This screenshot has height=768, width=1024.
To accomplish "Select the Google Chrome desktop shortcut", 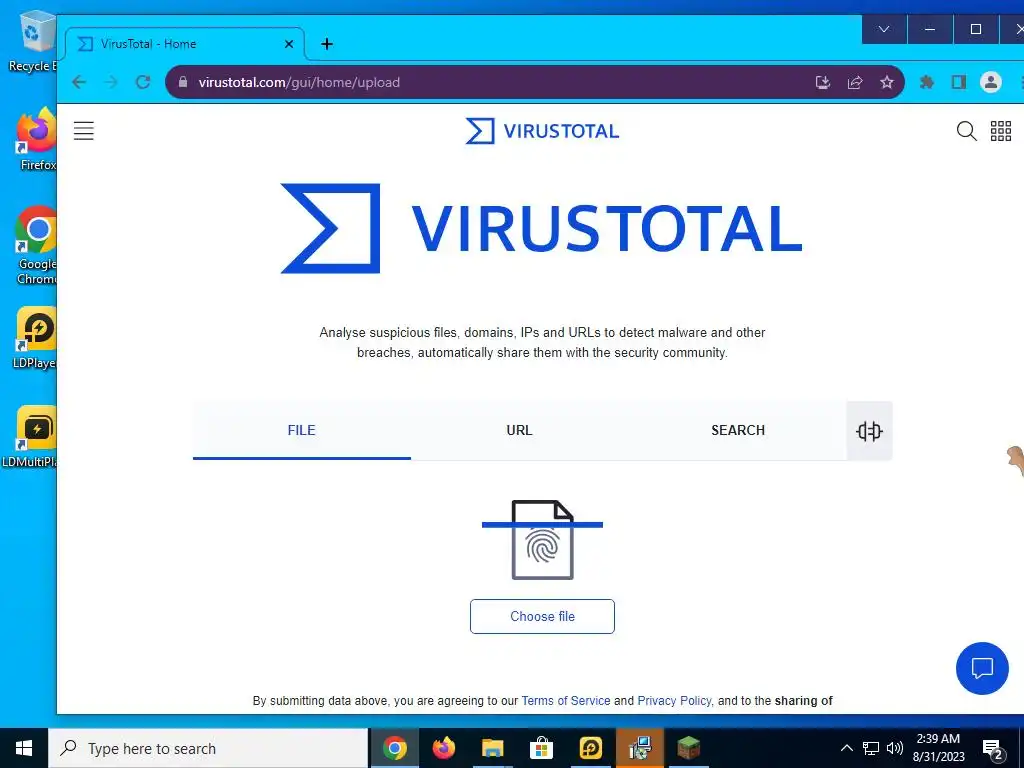I will click(x=37, y=246).
